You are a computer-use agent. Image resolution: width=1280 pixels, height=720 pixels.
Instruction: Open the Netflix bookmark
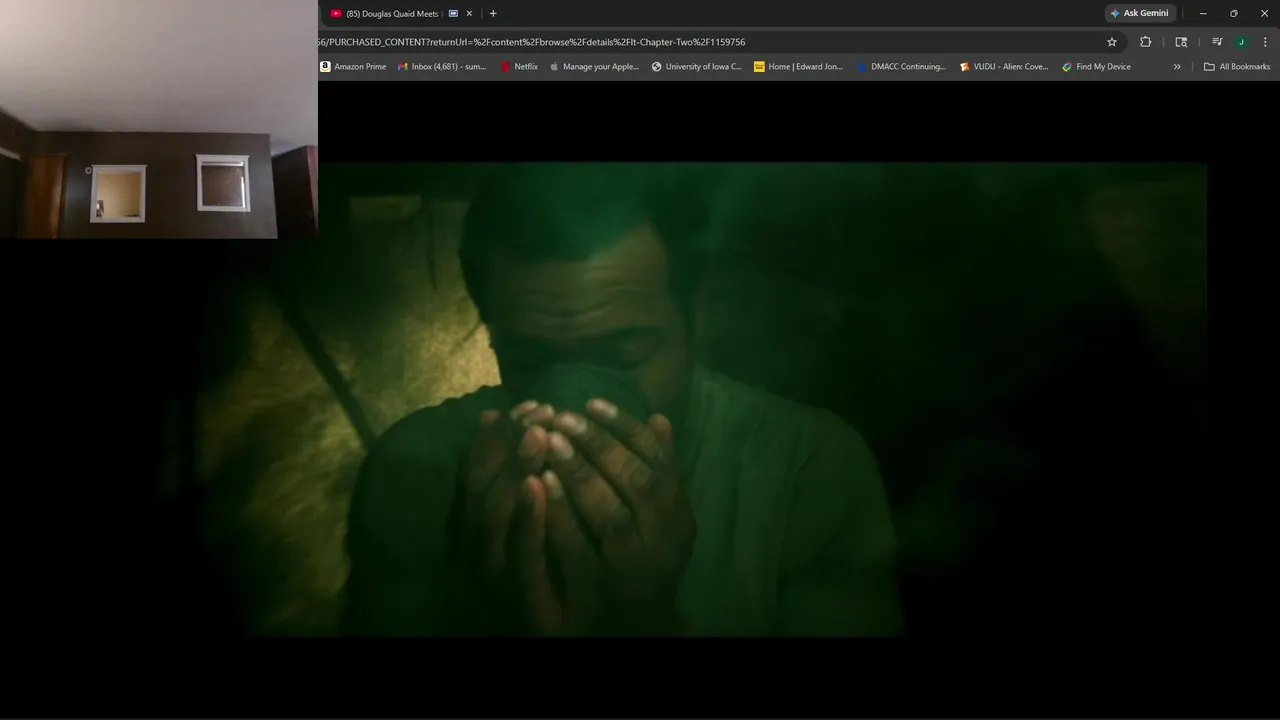tap(519, 67)
